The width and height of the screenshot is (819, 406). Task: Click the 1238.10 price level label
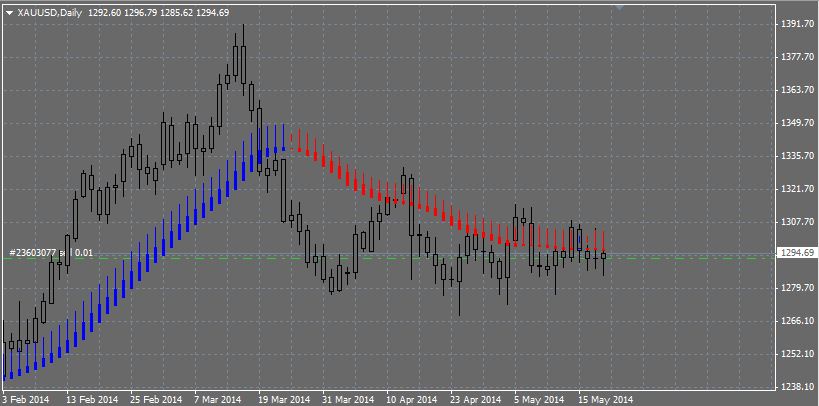click(x=797, y=387)
